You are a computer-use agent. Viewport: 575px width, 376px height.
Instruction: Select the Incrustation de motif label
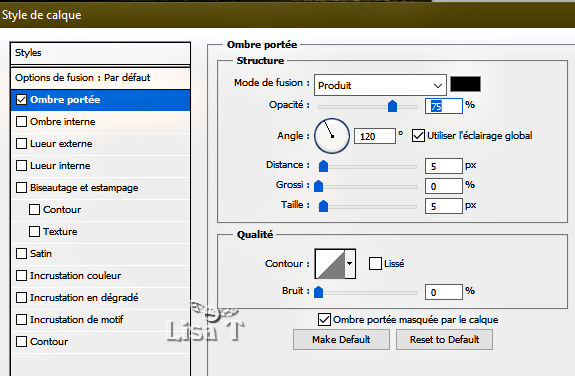coord(77,320)
